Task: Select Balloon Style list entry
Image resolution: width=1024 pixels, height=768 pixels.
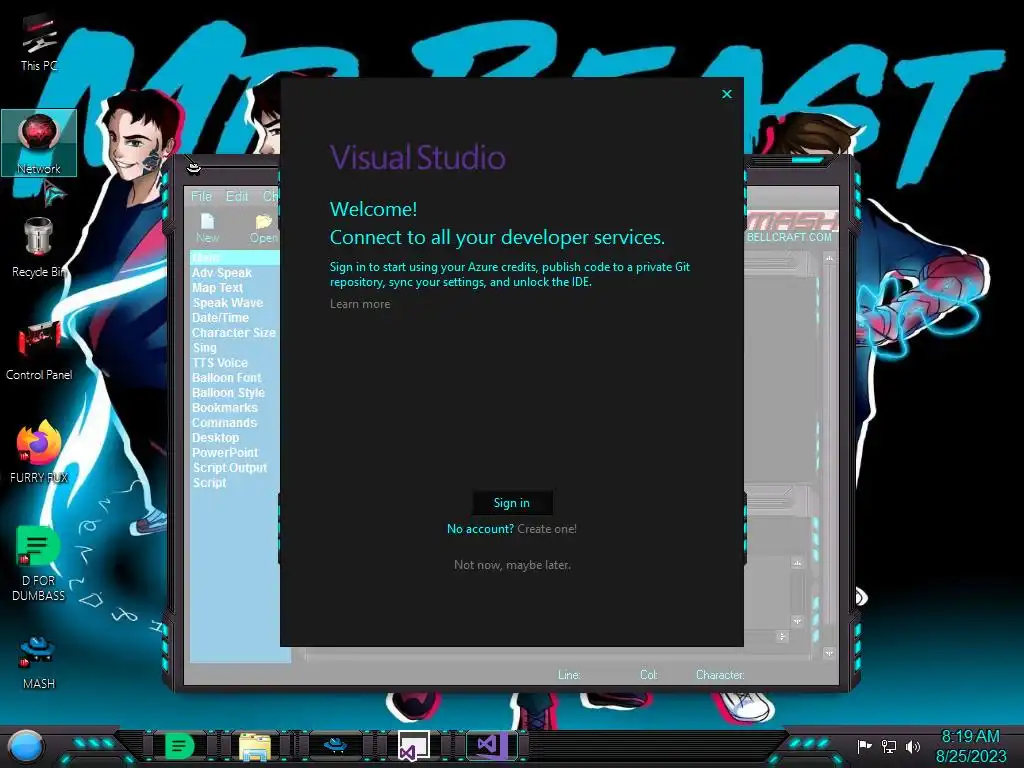Action: point(229,393)
